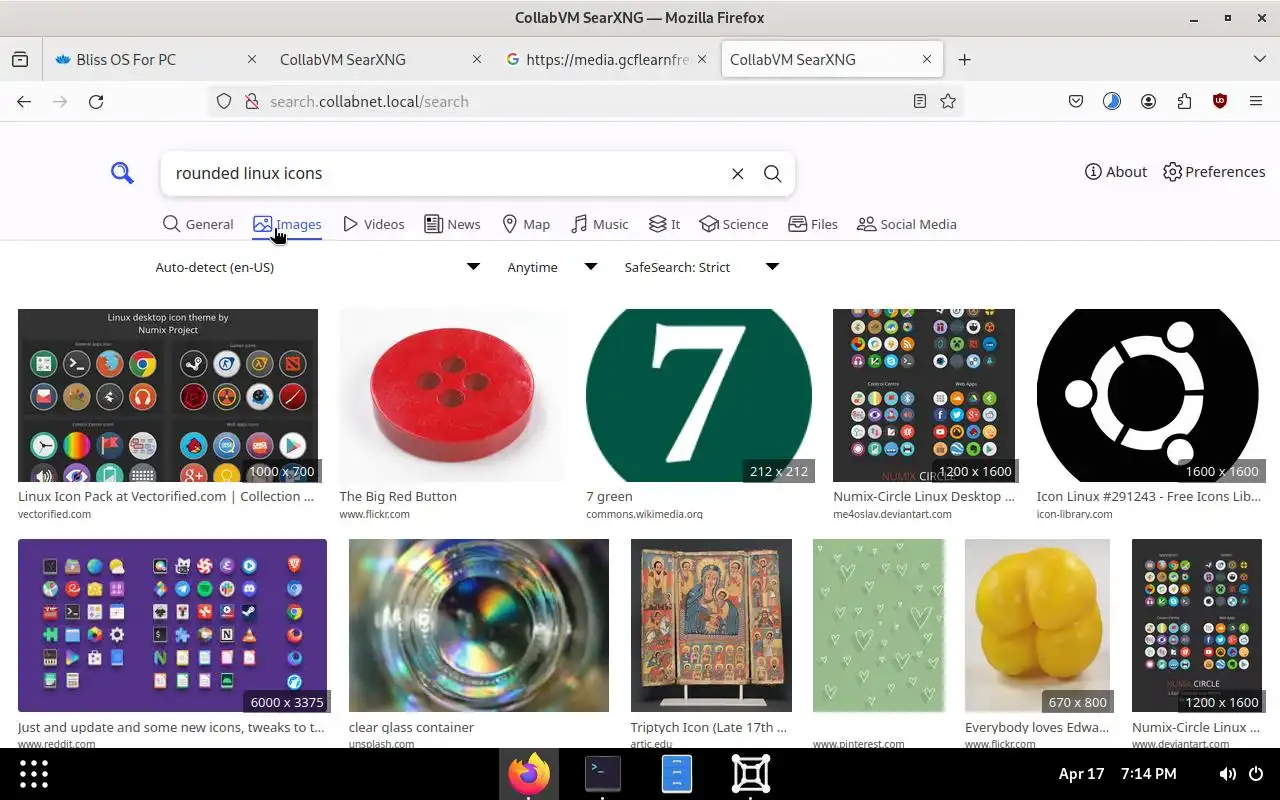
Task: Open the Ubuntu logo Icon Linux thumbnail
Action: [x=1148, y=395]
